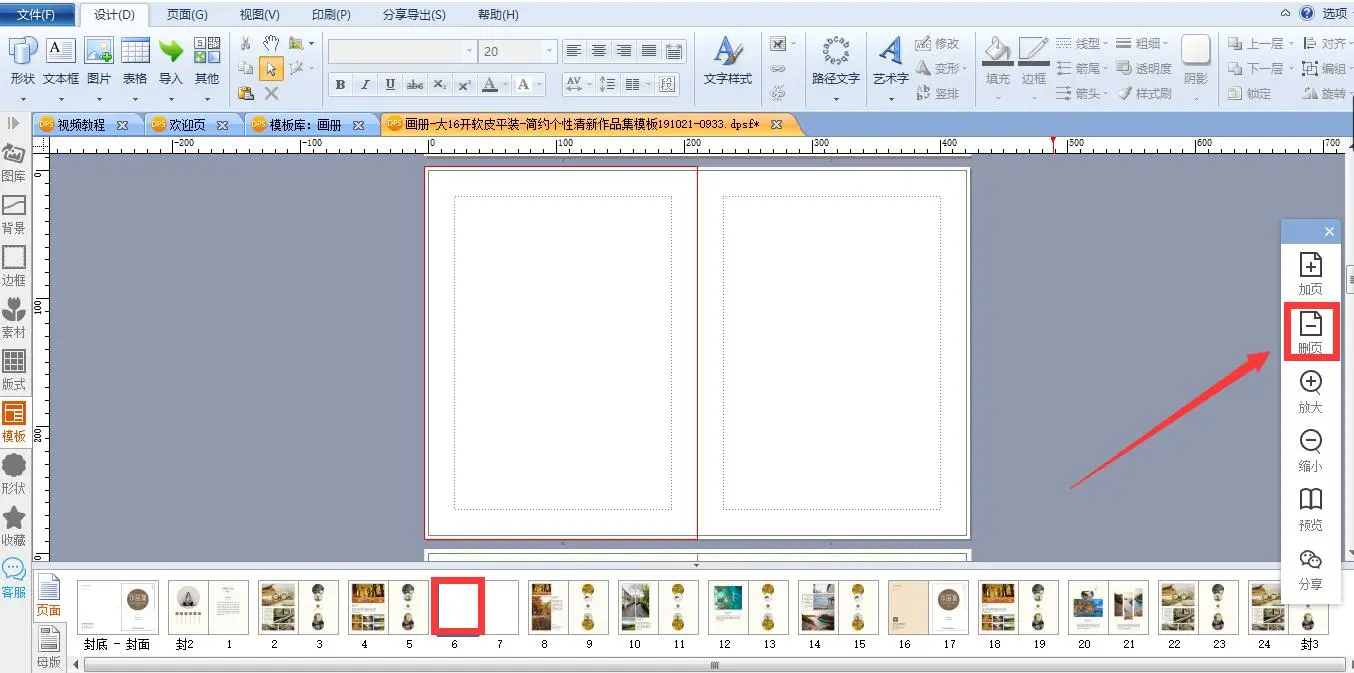The height and width of the screenshot is (673, 1354).
Task: Select the 模板 templates sidebar icon
Action: pos(14,423)
